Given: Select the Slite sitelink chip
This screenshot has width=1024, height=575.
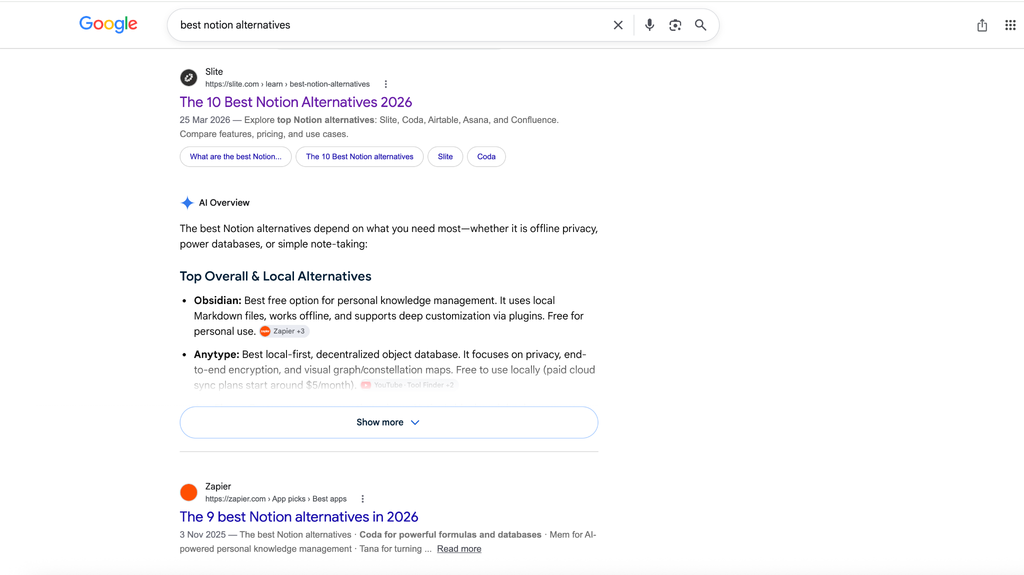Looking at the screenshot, I should (x=445, y=157).
